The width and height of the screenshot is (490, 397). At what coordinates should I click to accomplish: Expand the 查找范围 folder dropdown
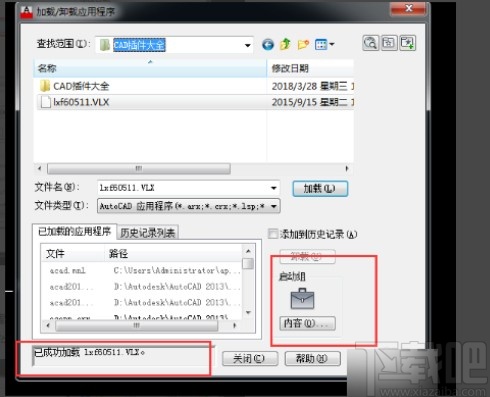pyautogui.click(x=247, y=45)
